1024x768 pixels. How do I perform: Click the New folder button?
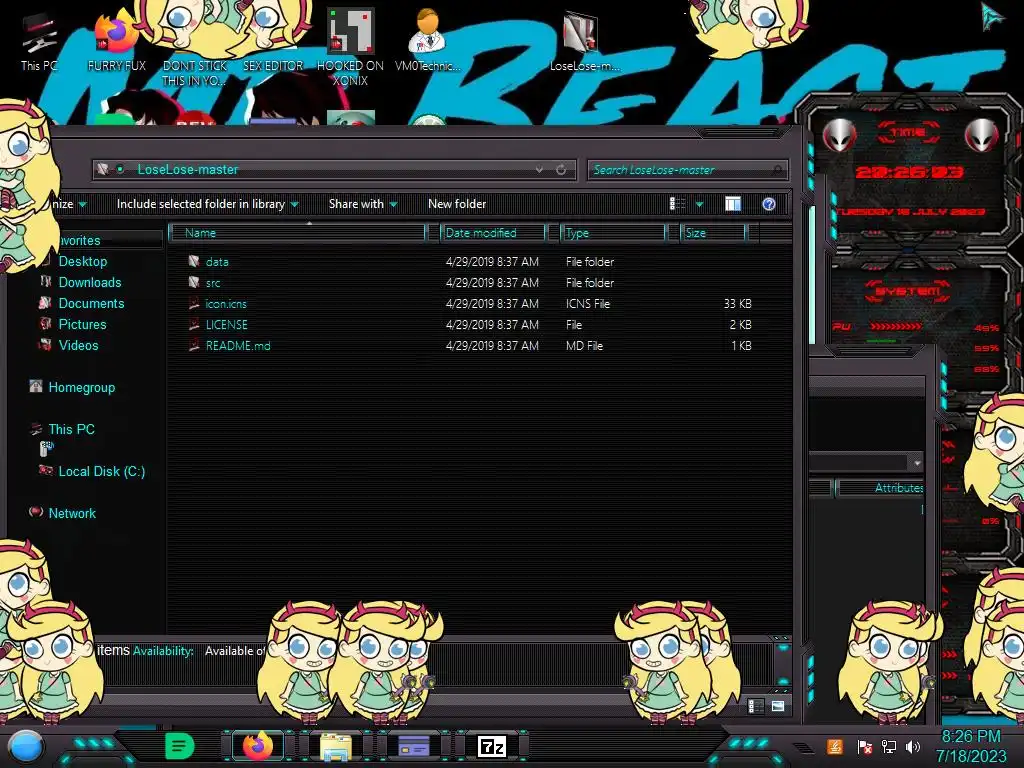(457, 204)
